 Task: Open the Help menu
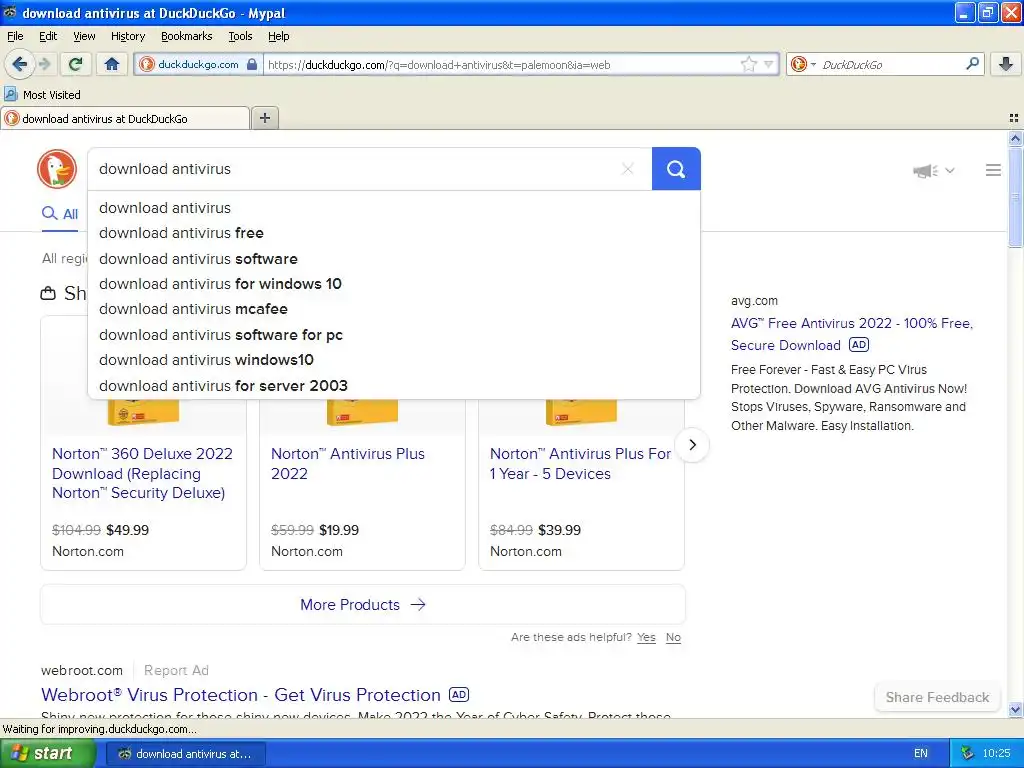(278, 37)
